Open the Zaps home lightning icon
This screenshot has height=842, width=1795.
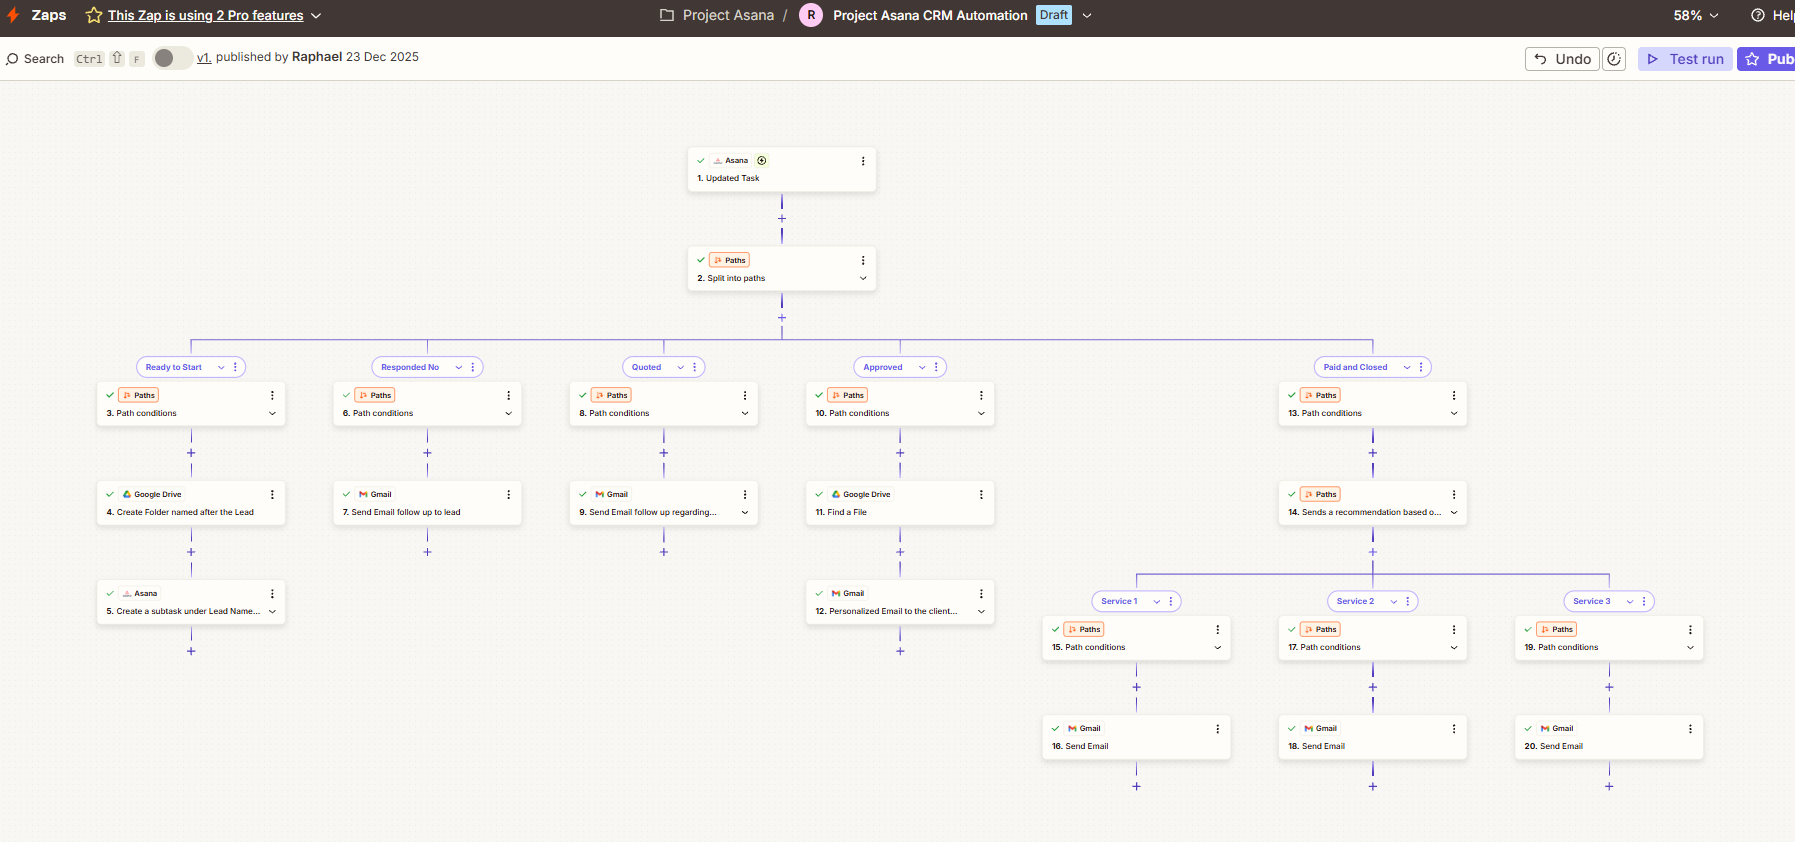tap(13, 15)
